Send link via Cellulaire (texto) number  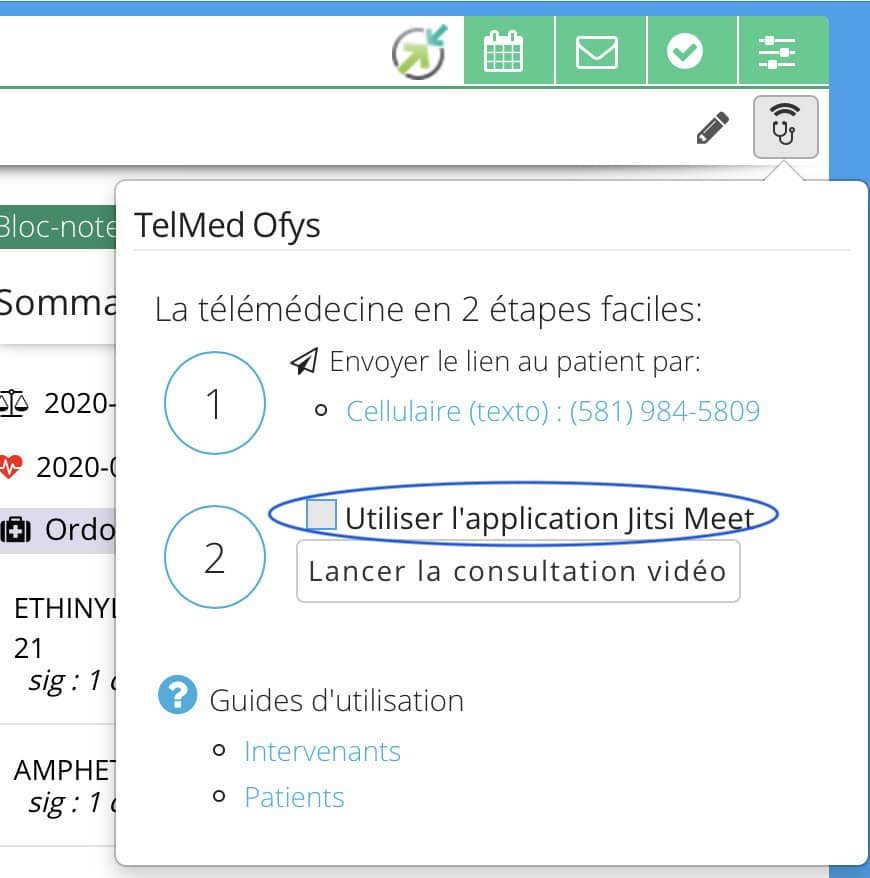pyautogui.click(x=553, y=412)
